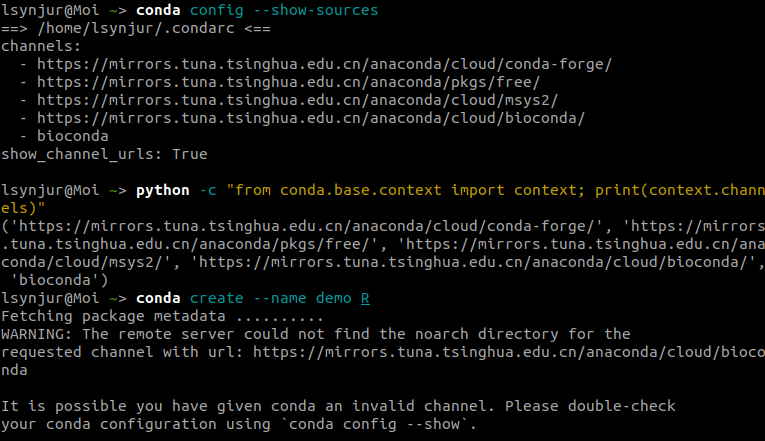Click the show_channel_urls: True line

104,154
